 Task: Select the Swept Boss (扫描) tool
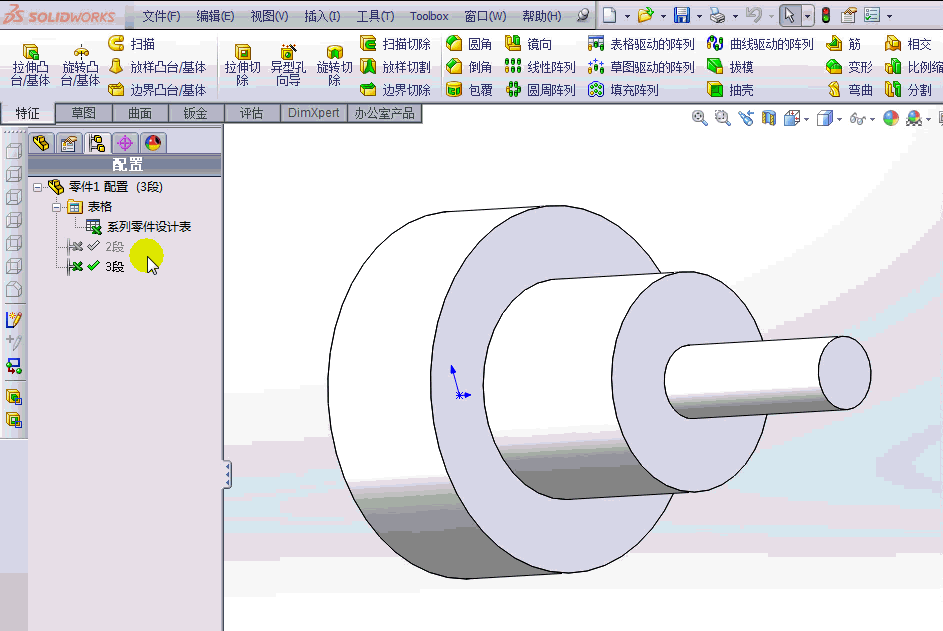tap(131, 43)
